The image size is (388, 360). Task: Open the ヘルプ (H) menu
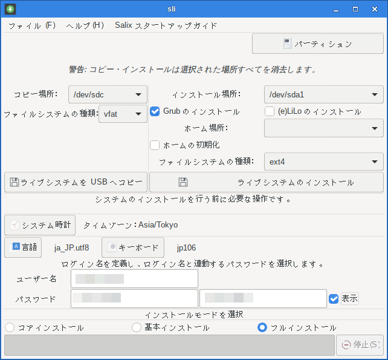(x=85, y=26)
